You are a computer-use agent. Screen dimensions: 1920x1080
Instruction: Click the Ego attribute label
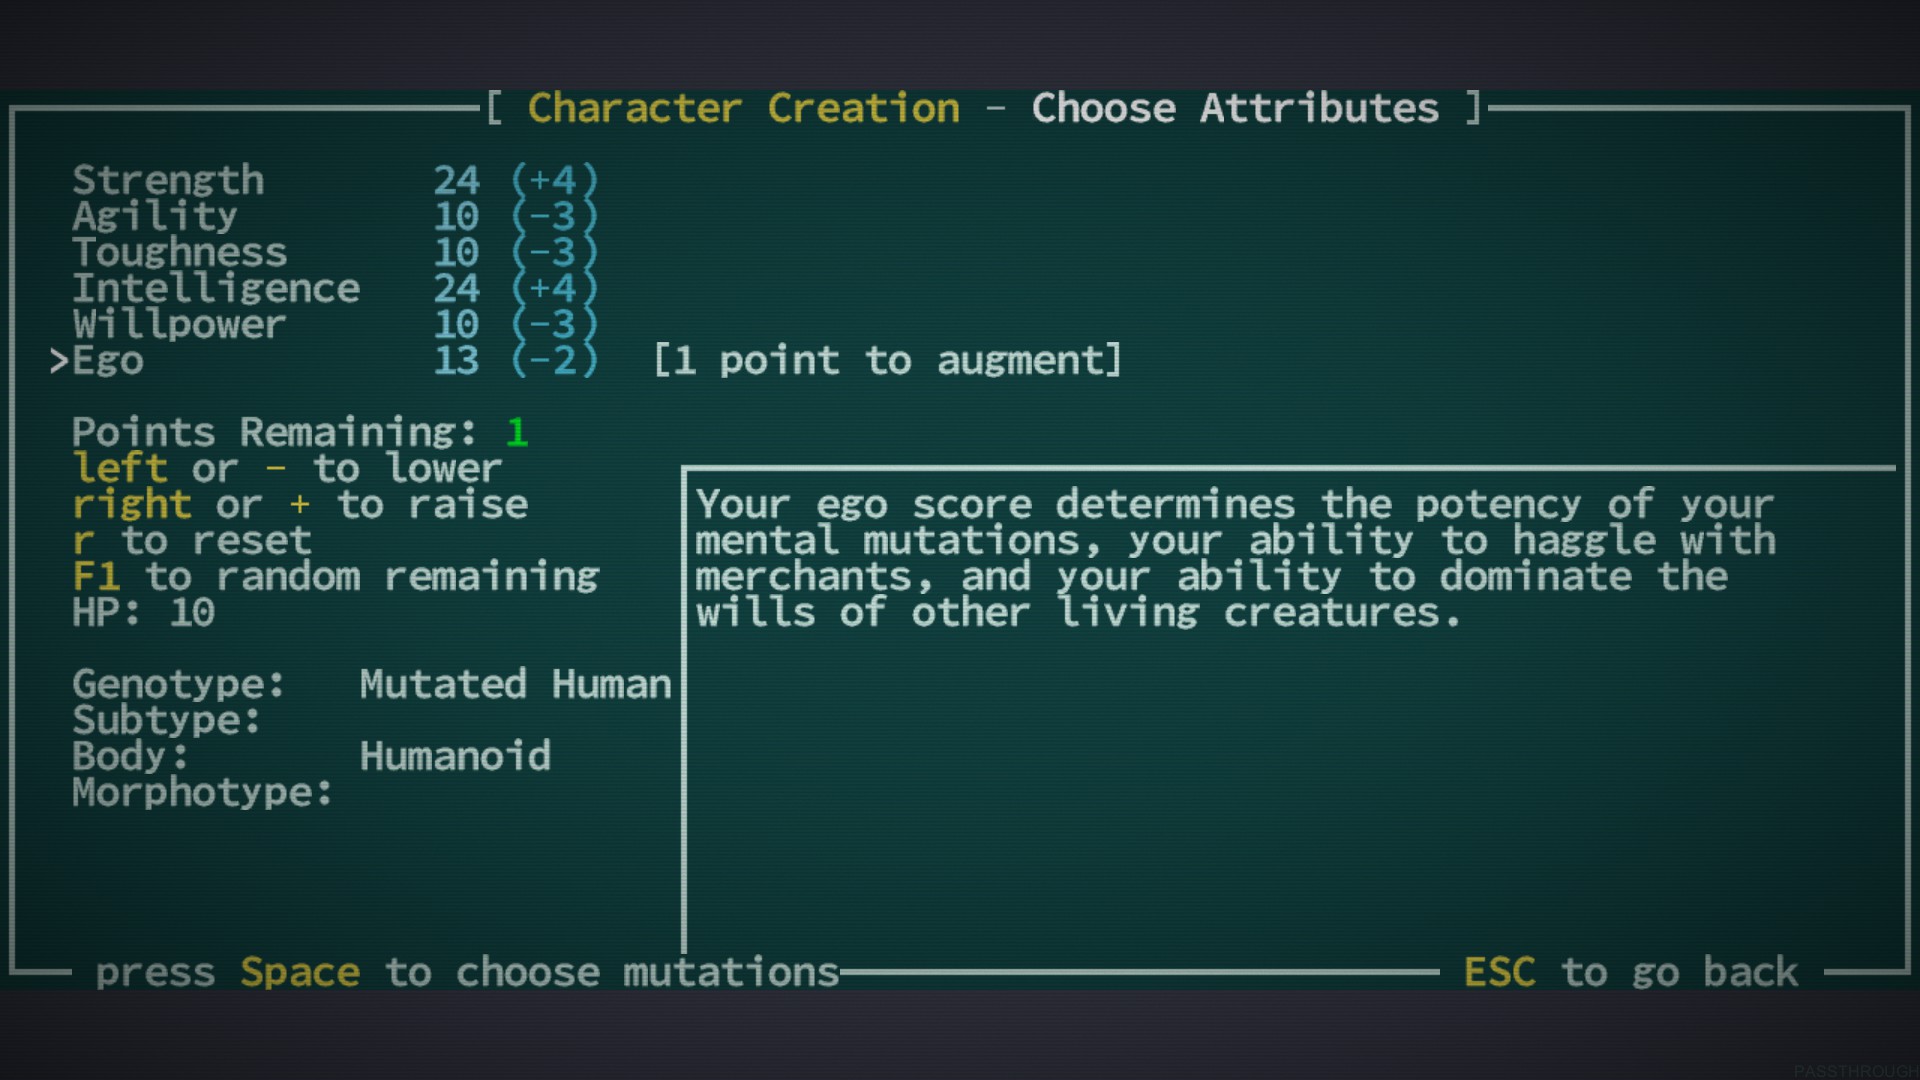tap(108, 361)
